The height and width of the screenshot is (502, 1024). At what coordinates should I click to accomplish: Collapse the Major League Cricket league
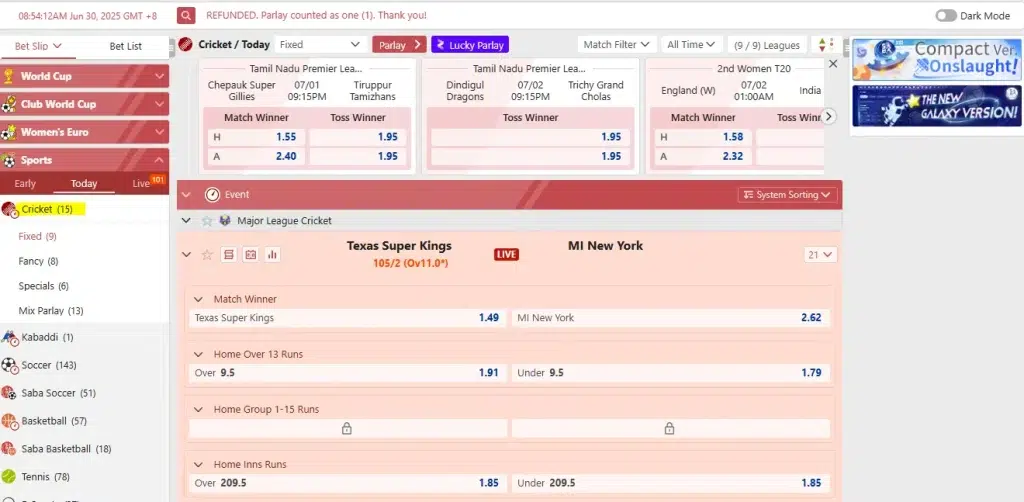click(186, 221)
